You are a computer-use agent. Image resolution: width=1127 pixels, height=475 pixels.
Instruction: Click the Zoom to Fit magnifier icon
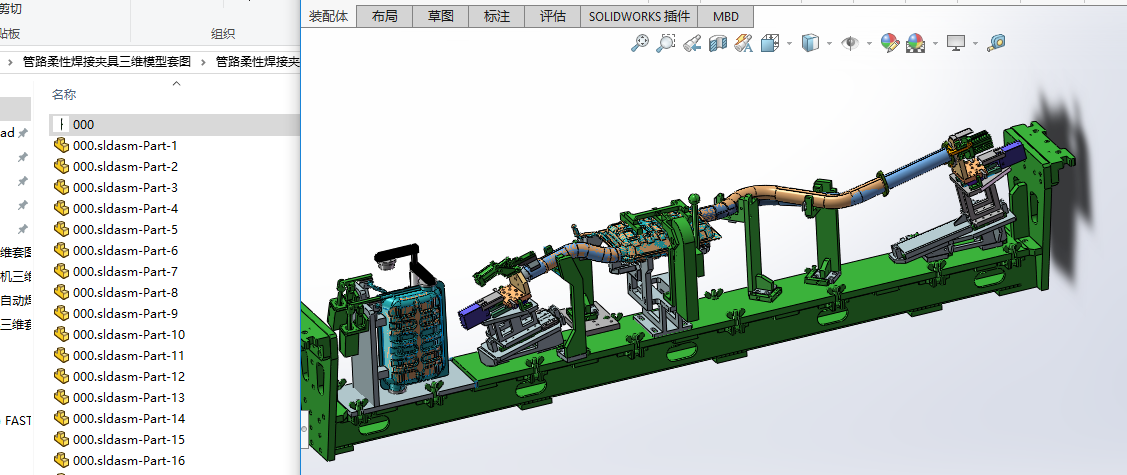(x=641, y=43)
